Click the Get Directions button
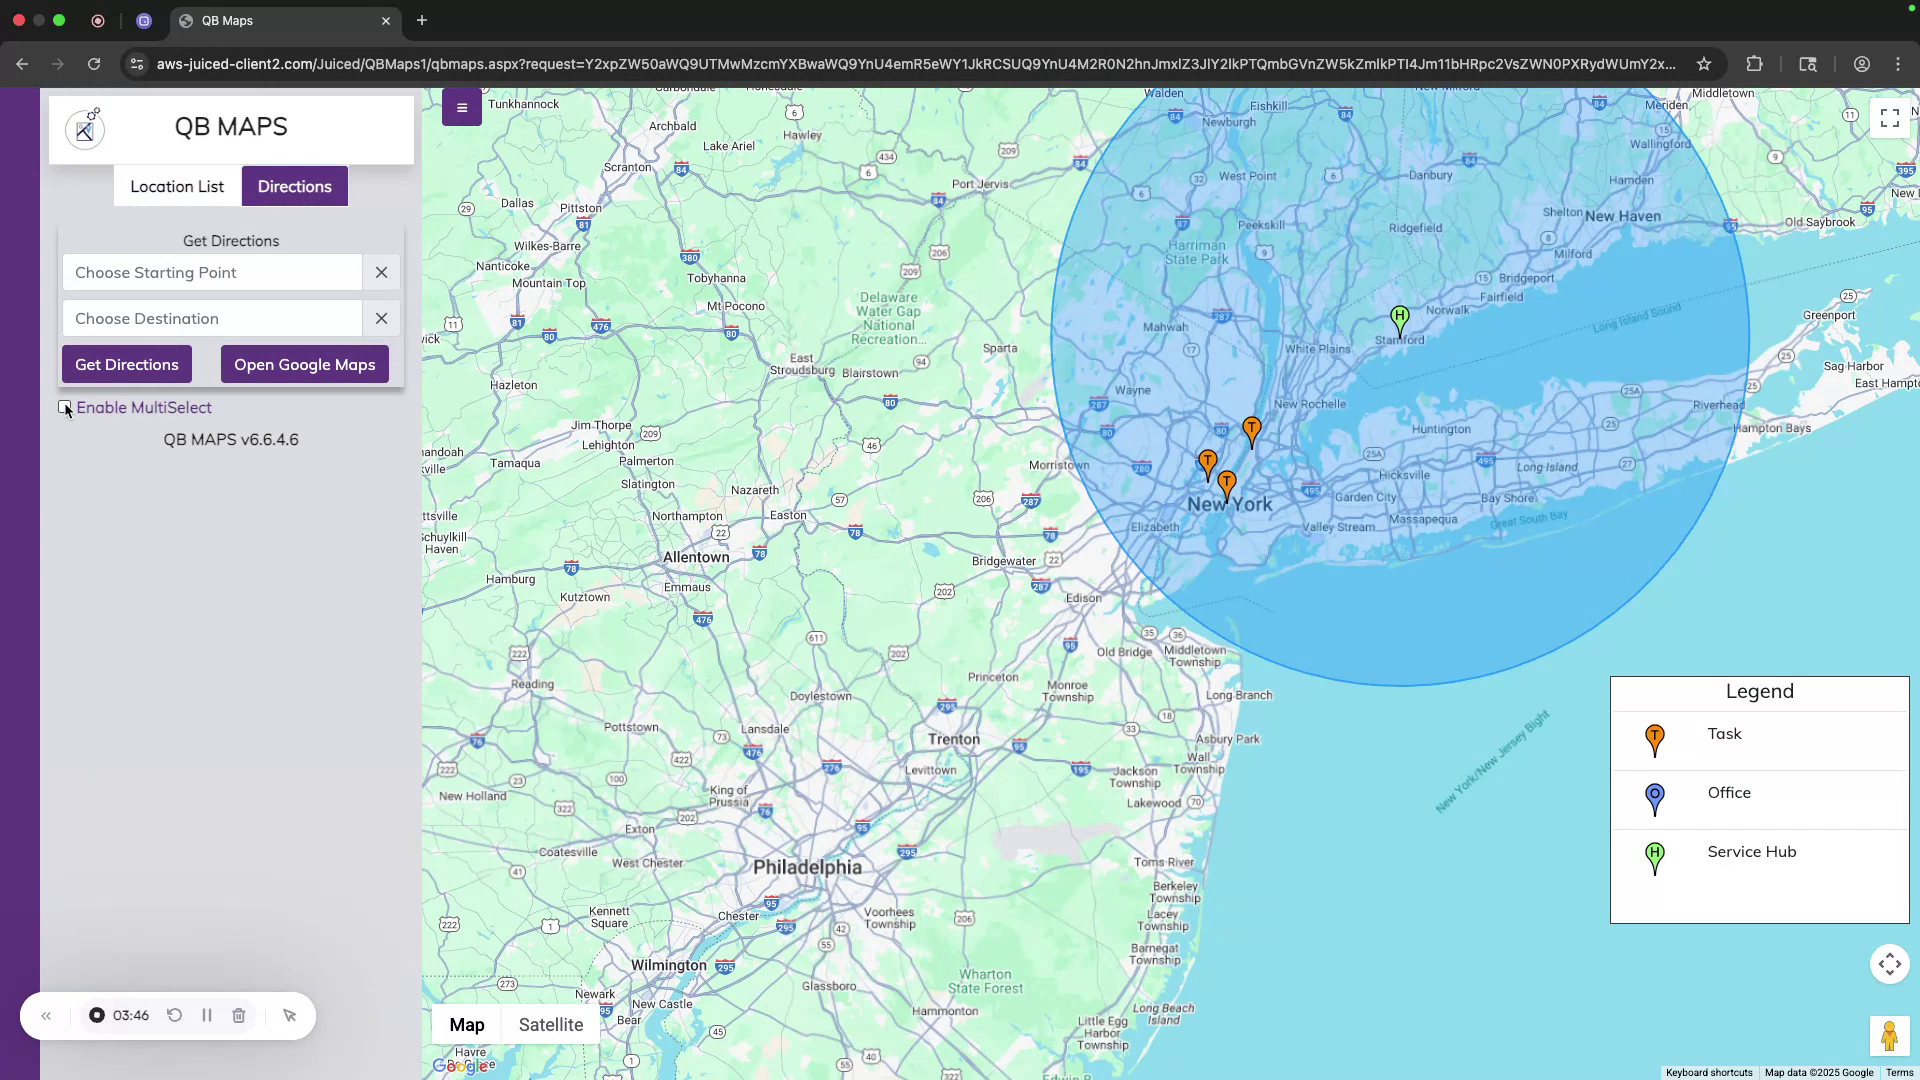This screenshot has width=1920, height=1080. click(x=126, y=364)
